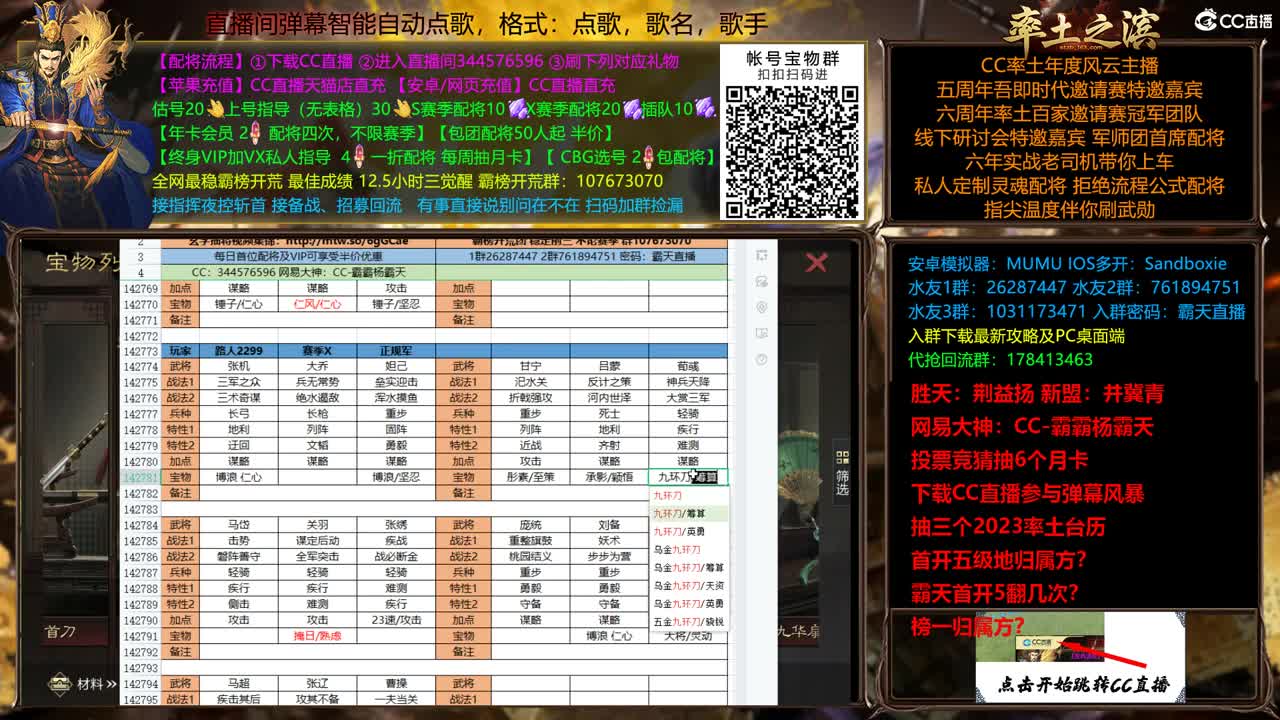Click the cell containing 关羽

coord(318,525)
